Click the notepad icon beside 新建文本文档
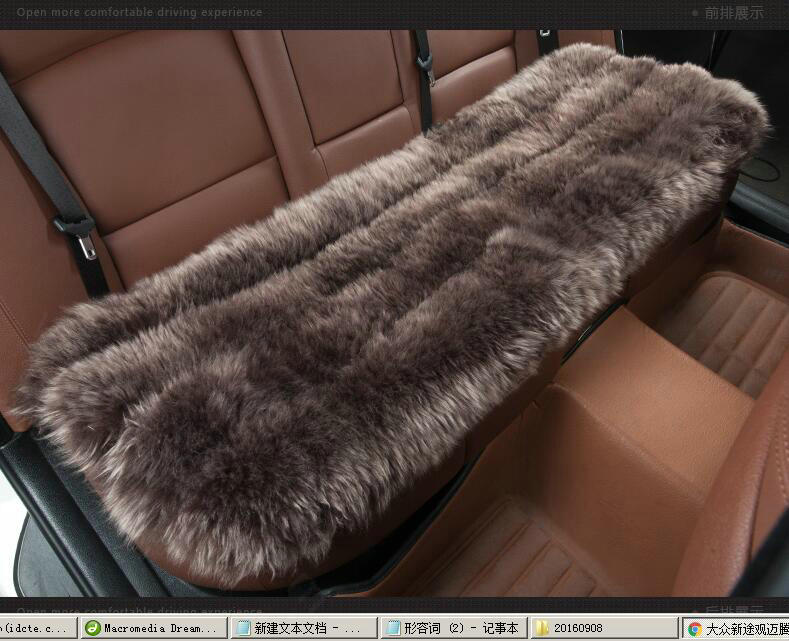 242,629
